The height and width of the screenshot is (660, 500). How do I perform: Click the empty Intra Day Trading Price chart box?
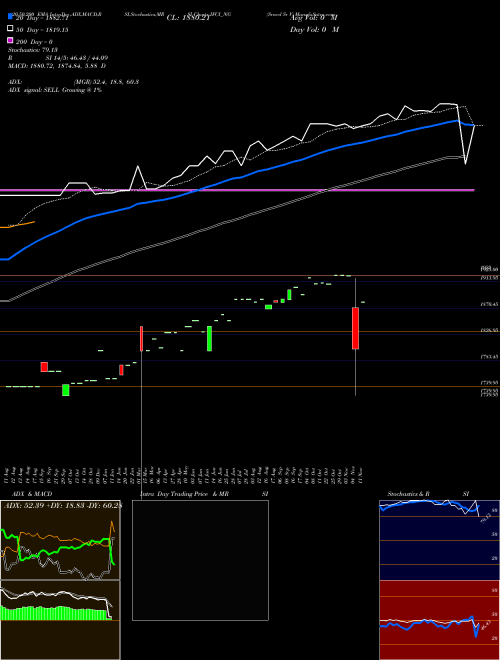click(x=200, y=560)
